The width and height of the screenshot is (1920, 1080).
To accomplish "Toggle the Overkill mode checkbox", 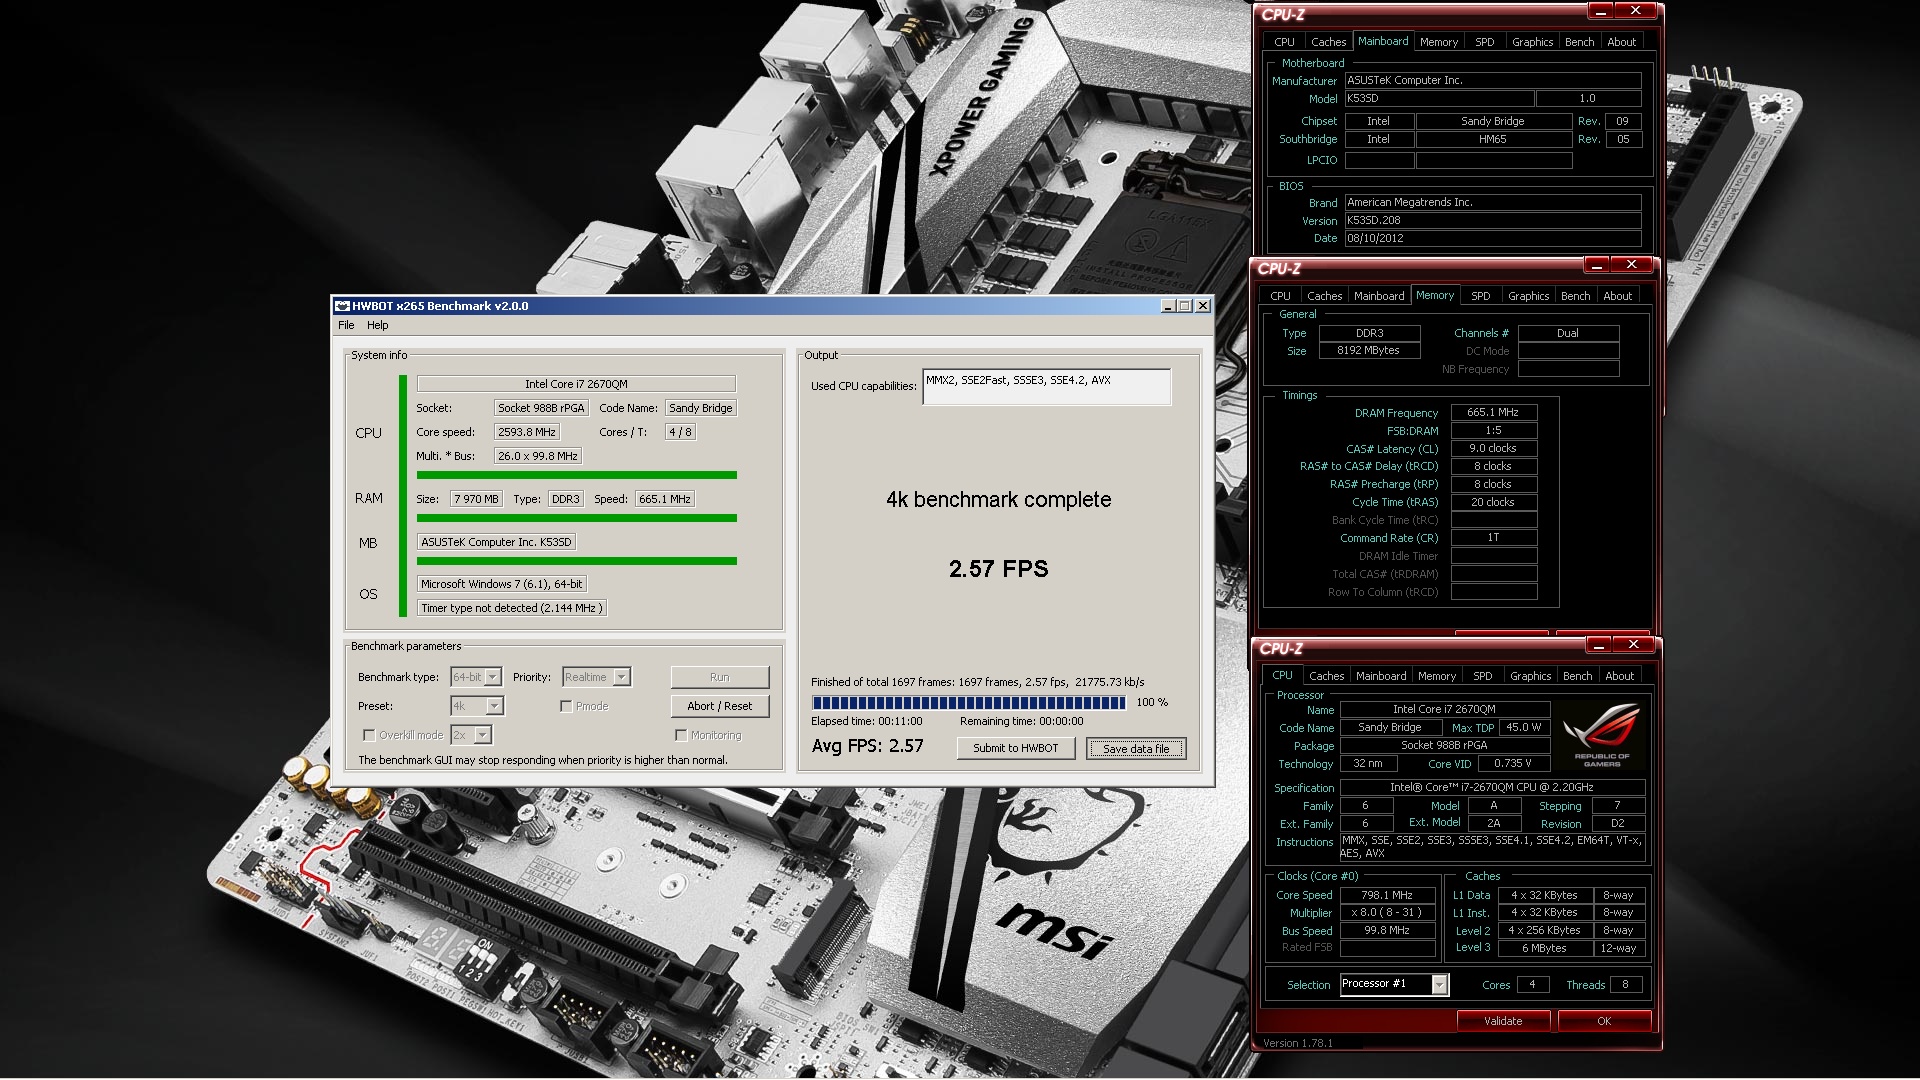I will pyautogui.click(x=369, y=735).
